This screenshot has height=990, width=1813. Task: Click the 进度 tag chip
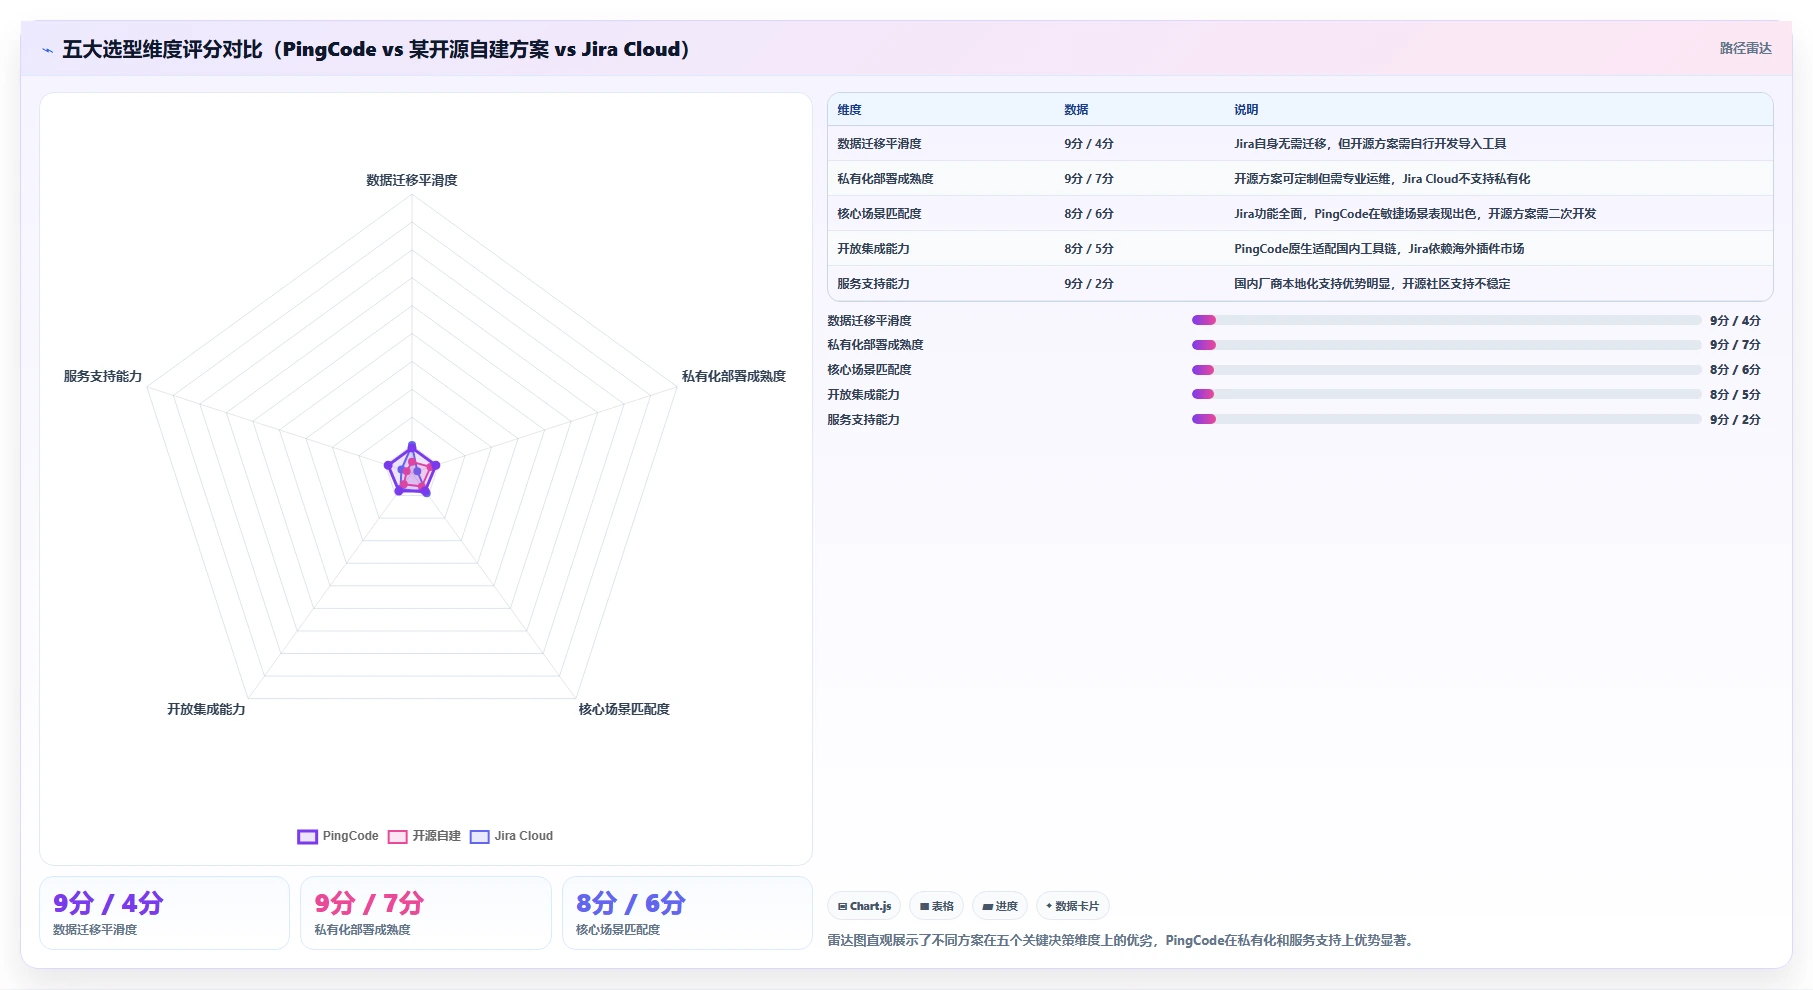[x=1000, y=906]
